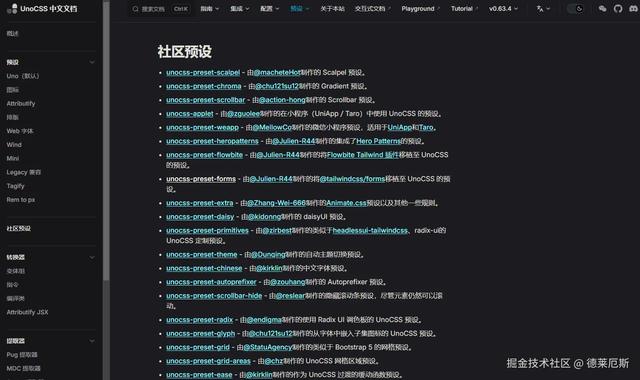Open the GitHub icon link
Image resolution: width=640 pixels, height=380 pixels.
(618, 9)
